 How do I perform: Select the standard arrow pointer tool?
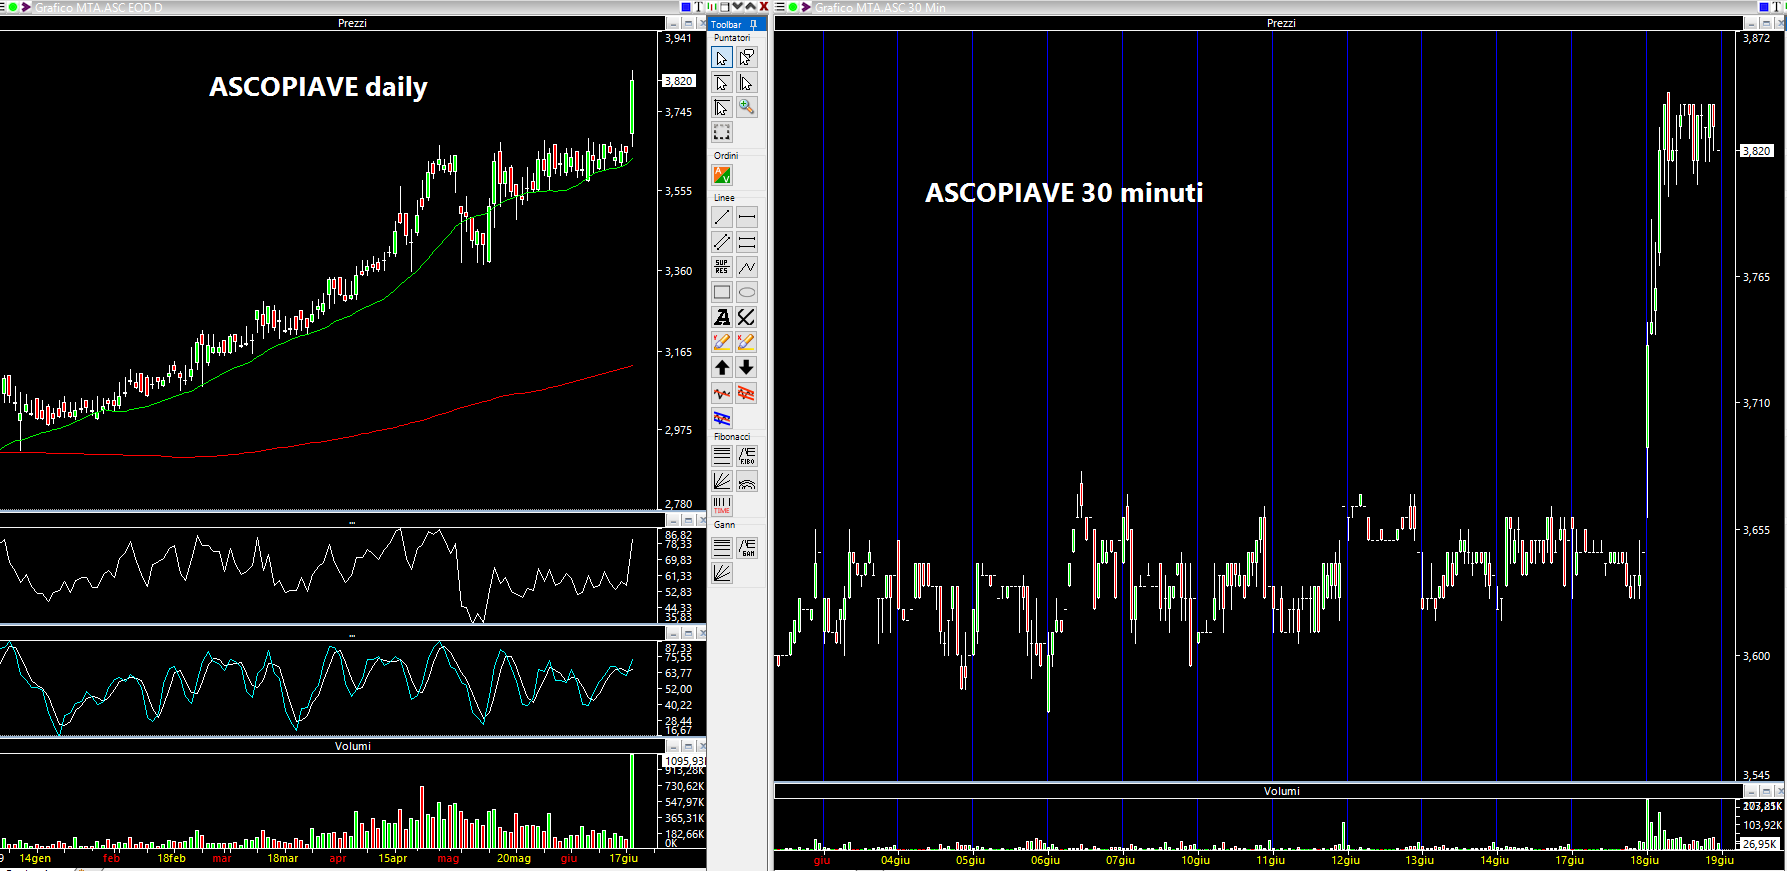(x=722, y=58)
